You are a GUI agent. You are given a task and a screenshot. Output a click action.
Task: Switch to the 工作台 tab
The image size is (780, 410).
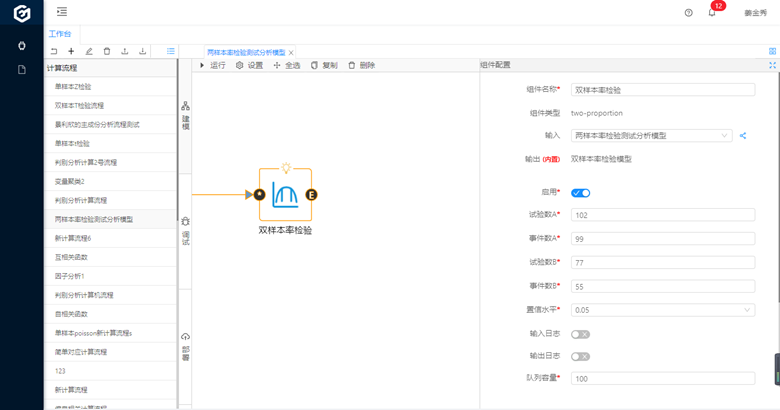(60, 34)
